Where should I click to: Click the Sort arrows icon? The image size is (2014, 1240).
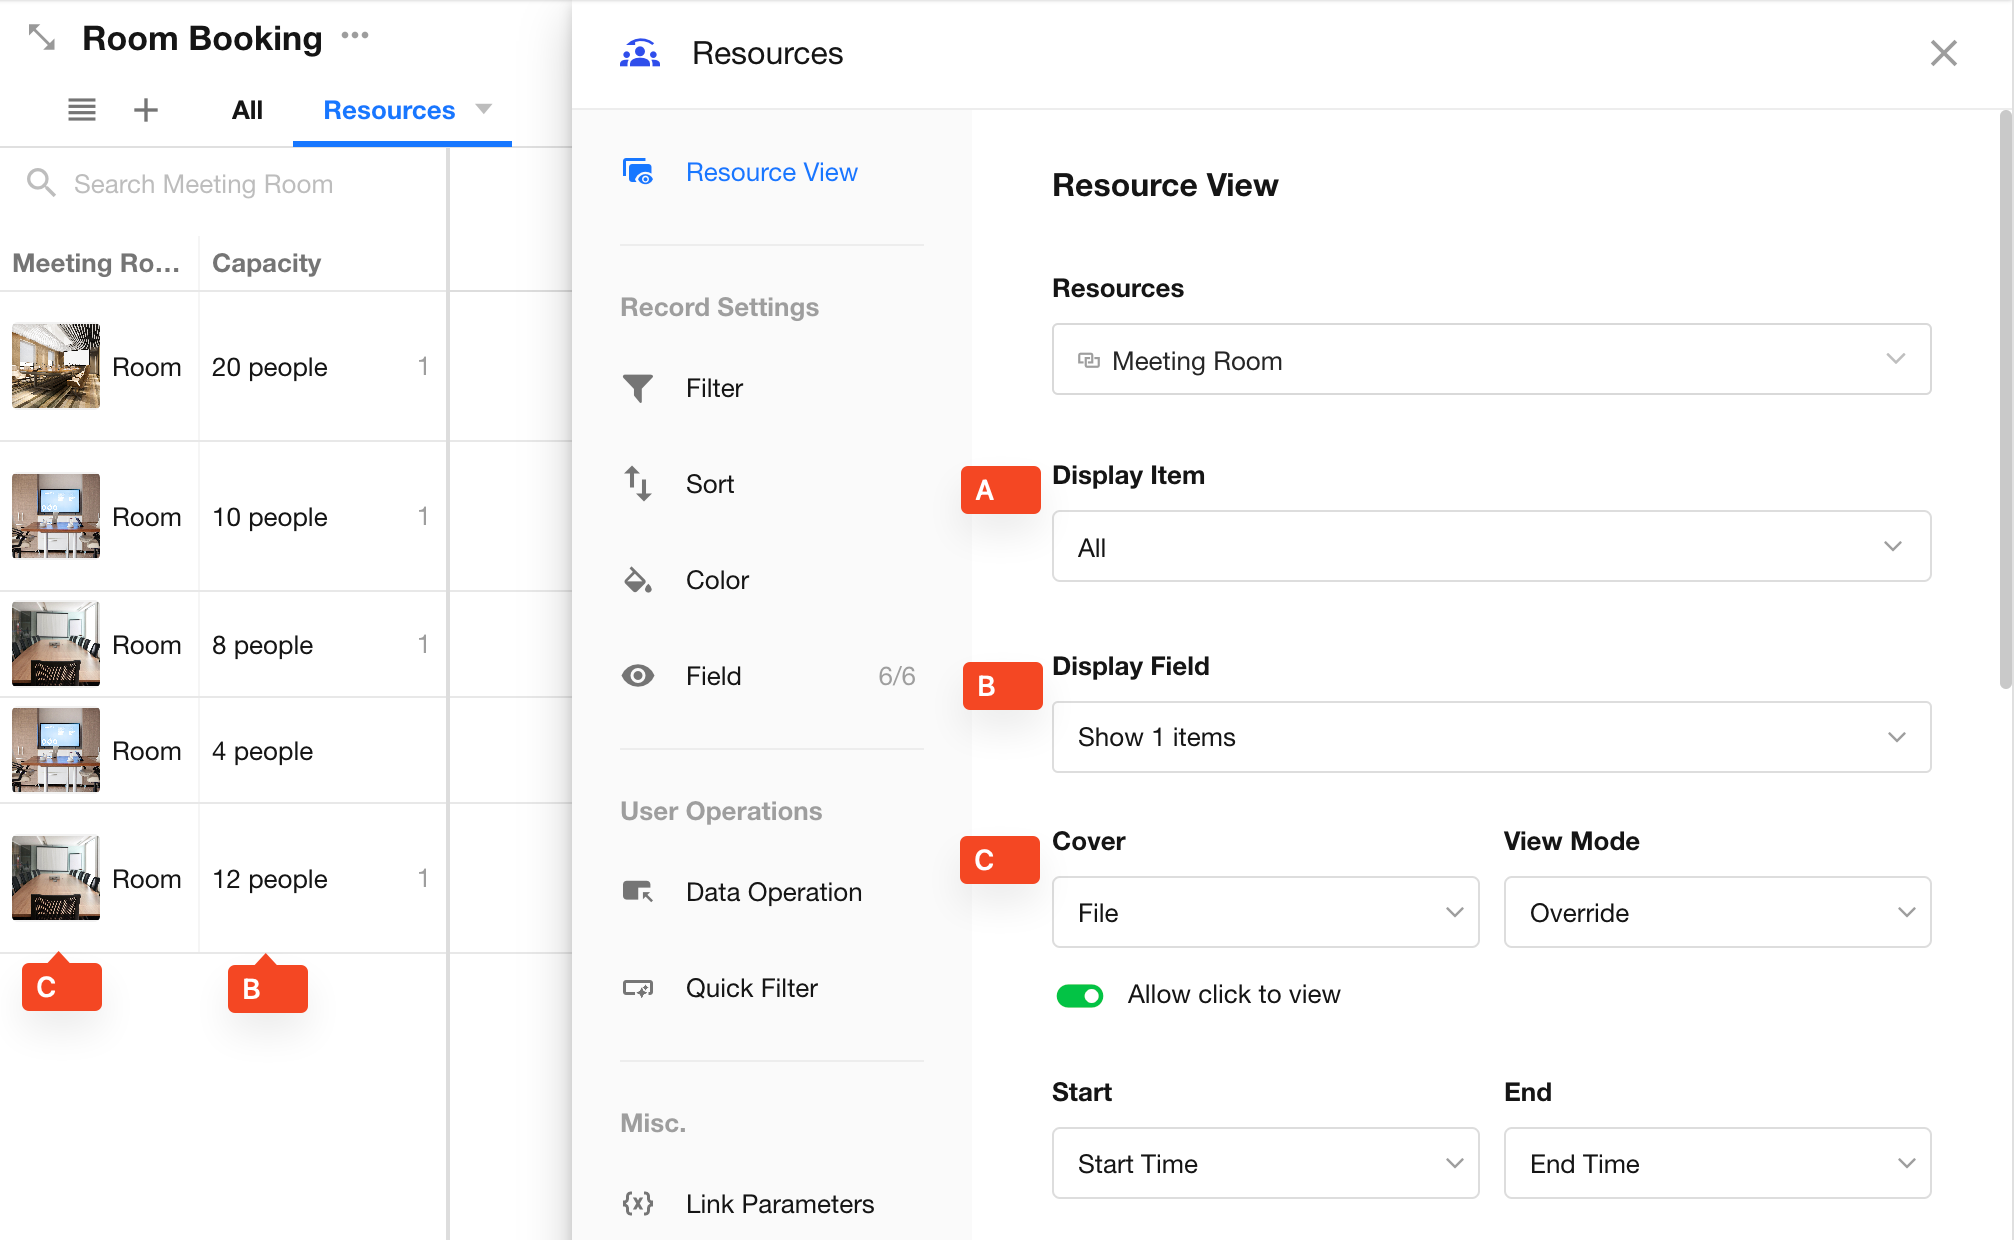(638, 484)
